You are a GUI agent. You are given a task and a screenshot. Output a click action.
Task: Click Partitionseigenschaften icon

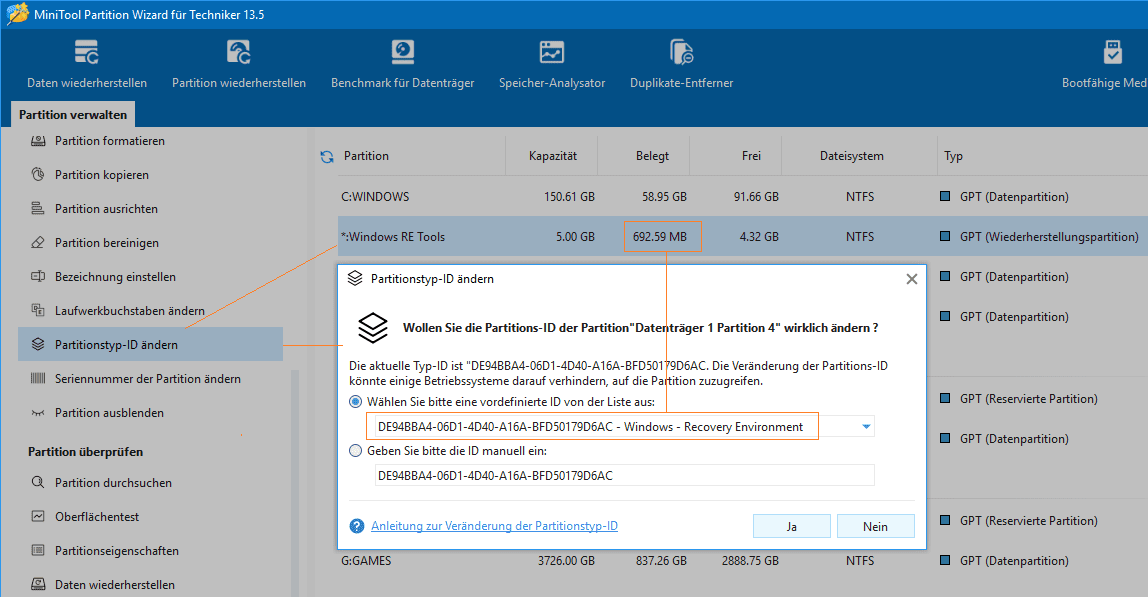pyautogui.click(x=38, y=550)
